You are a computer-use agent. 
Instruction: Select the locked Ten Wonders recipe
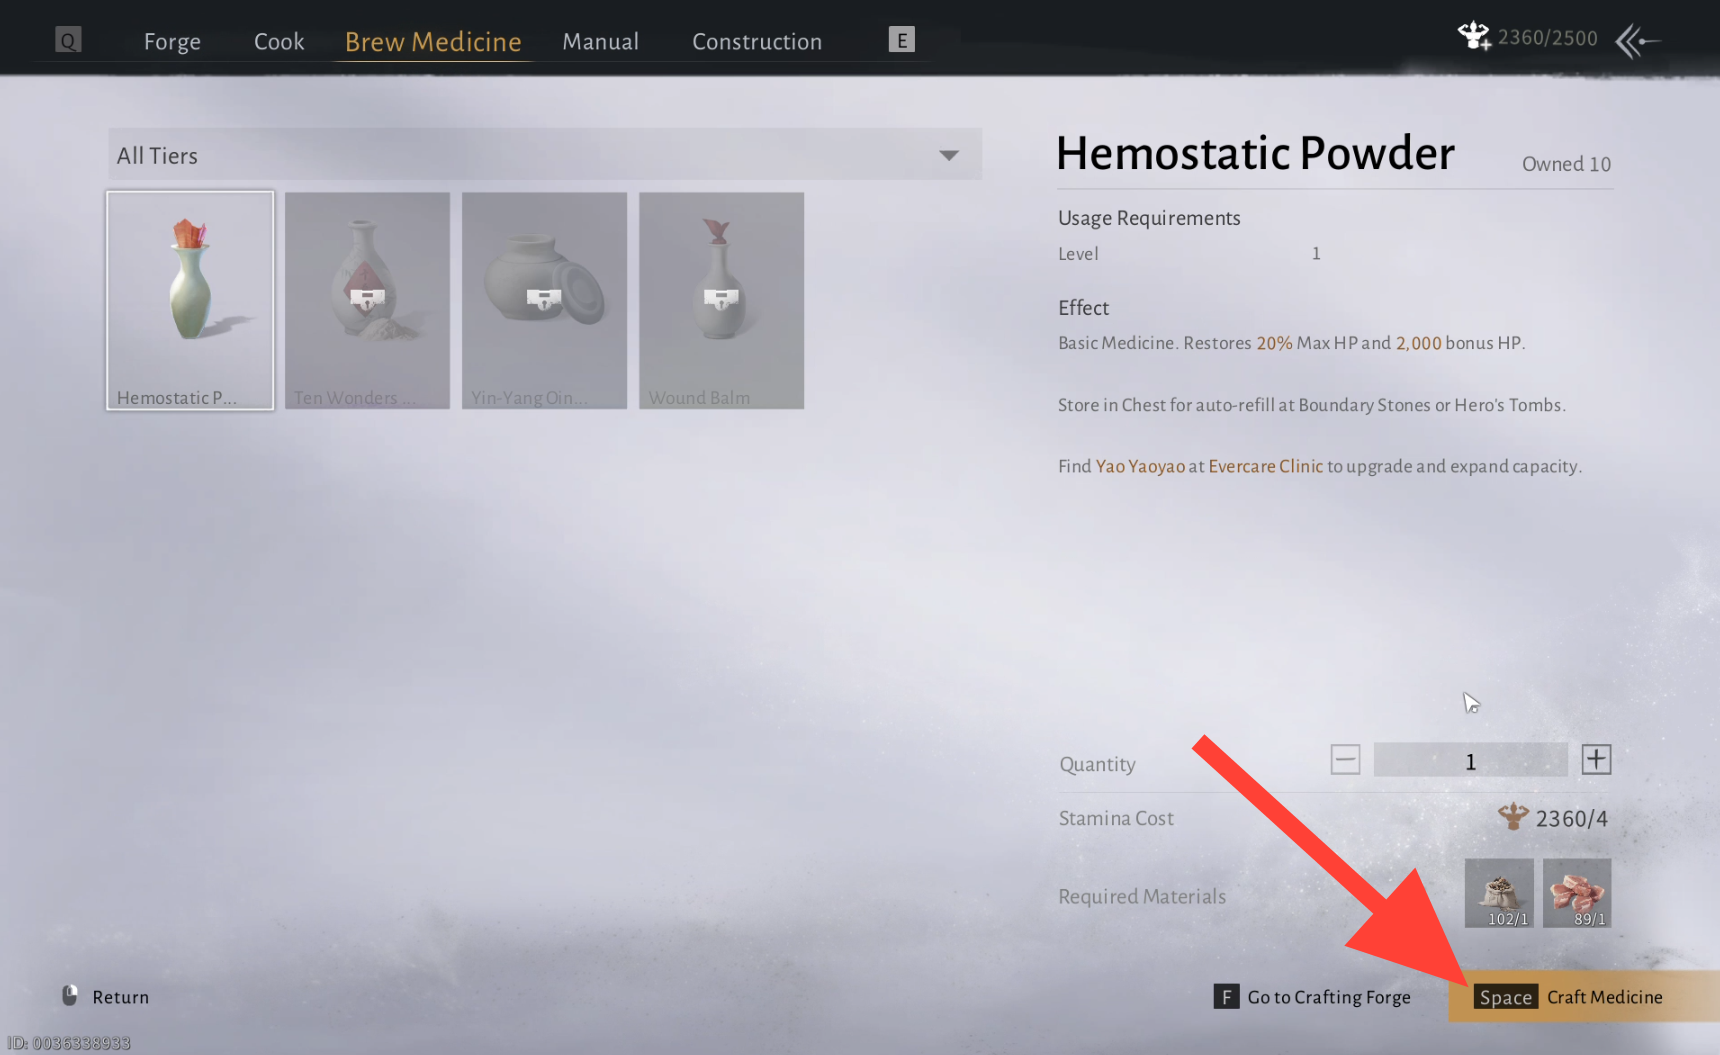click(367, 300)
